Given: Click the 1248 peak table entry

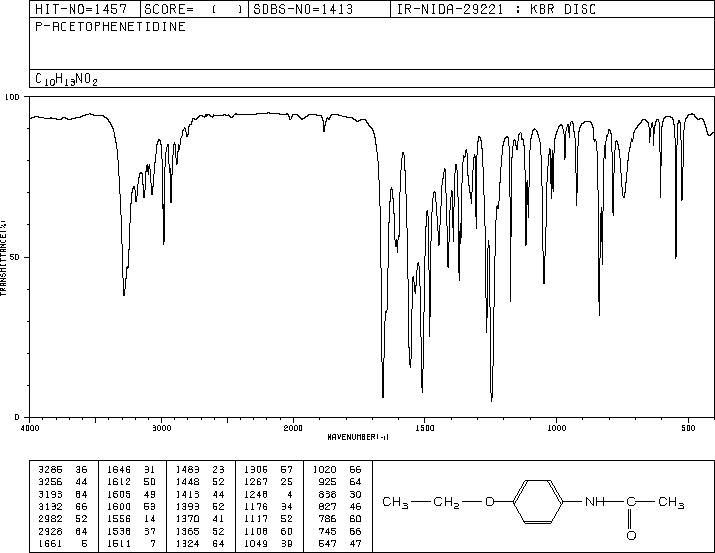Looking at the screenshot, I should point(269,494).
